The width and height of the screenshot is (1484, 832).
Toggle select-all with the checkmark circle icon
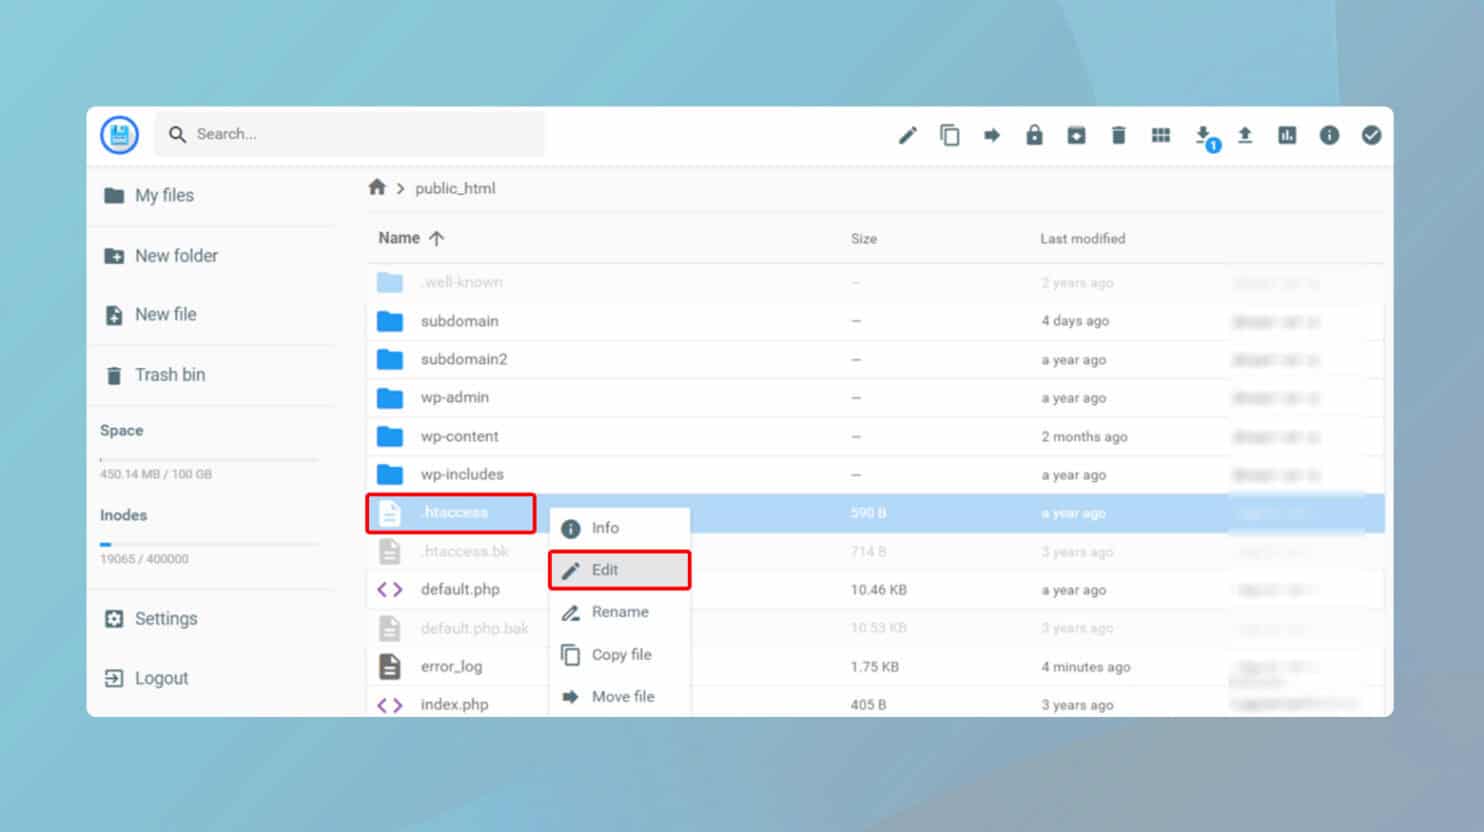(1371, 135)
